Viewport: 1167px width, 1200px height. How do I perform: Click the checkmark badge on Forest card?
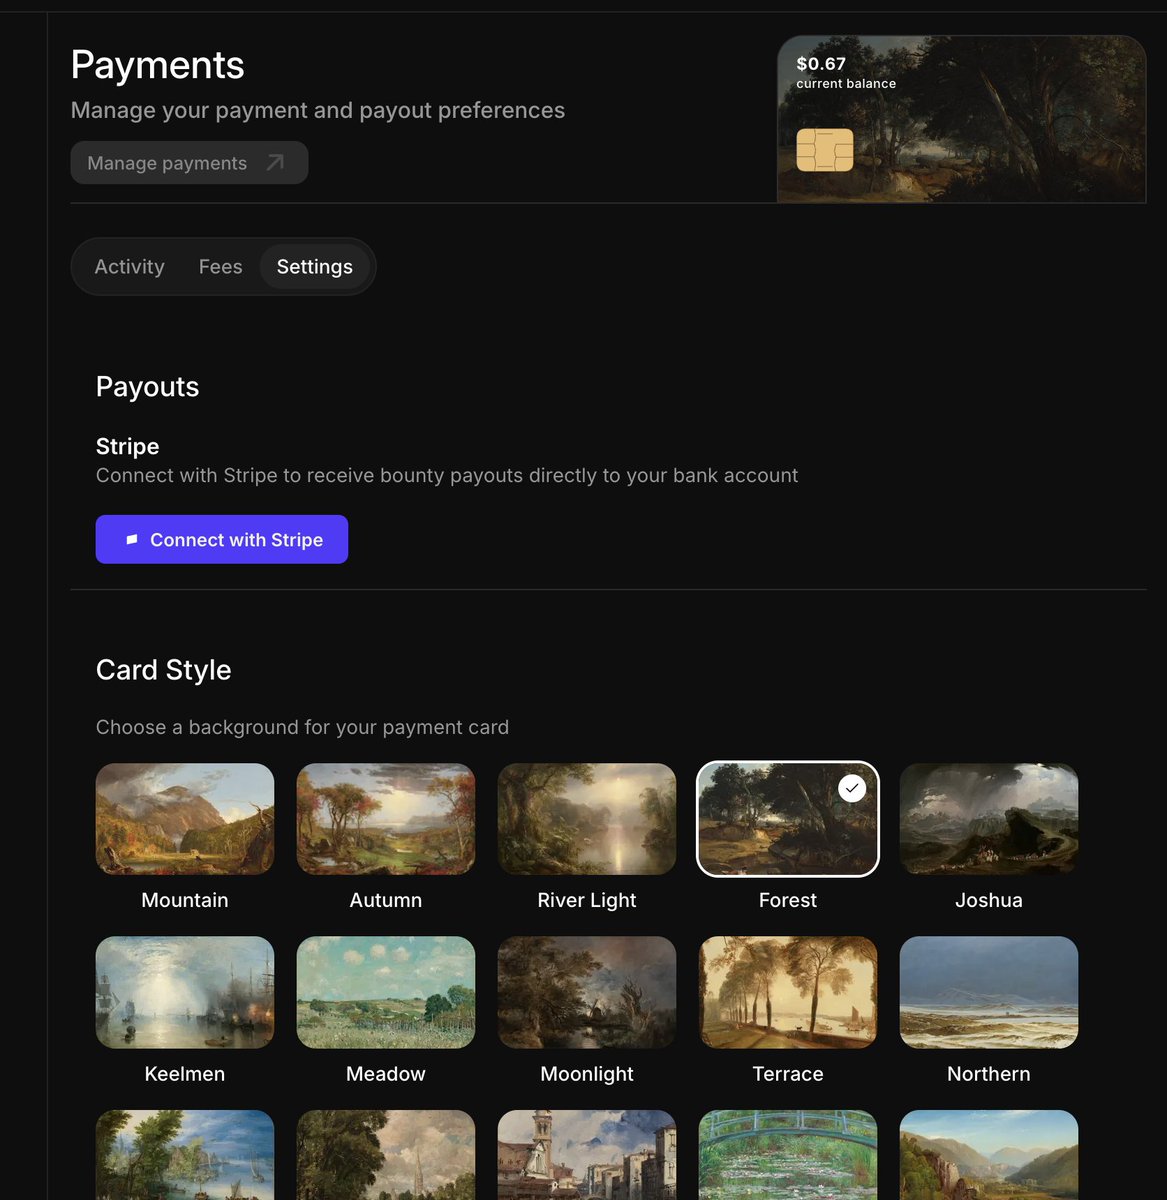pos(851,789)
